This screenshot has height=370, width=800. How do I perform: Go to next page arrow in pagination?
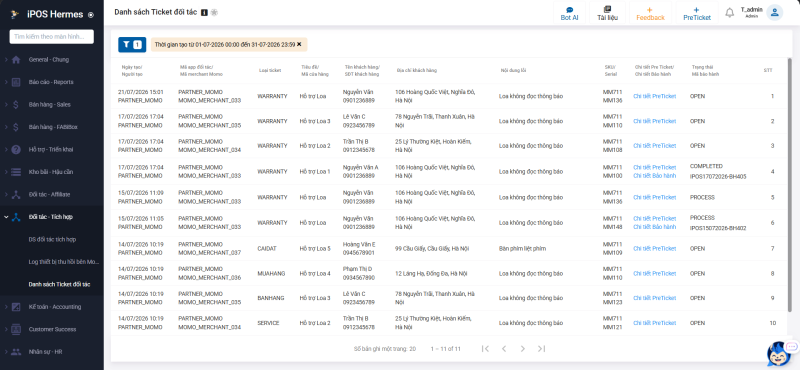pyautogui.click(x=522, y=349)
